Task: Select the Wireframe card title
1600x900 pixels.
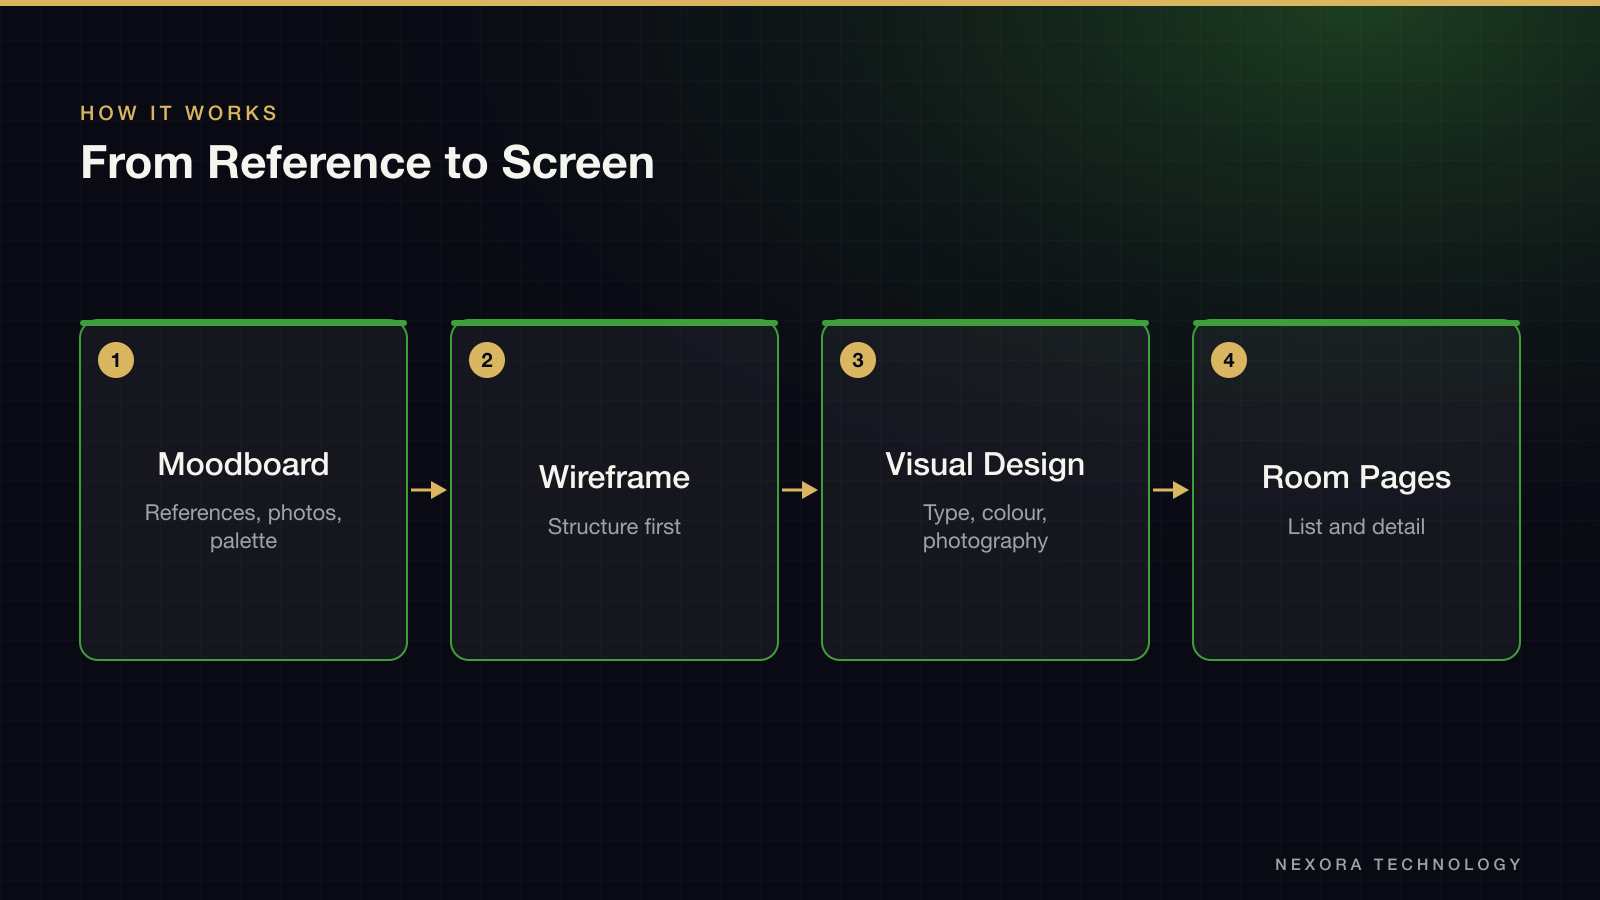Action: coord(614,477)
